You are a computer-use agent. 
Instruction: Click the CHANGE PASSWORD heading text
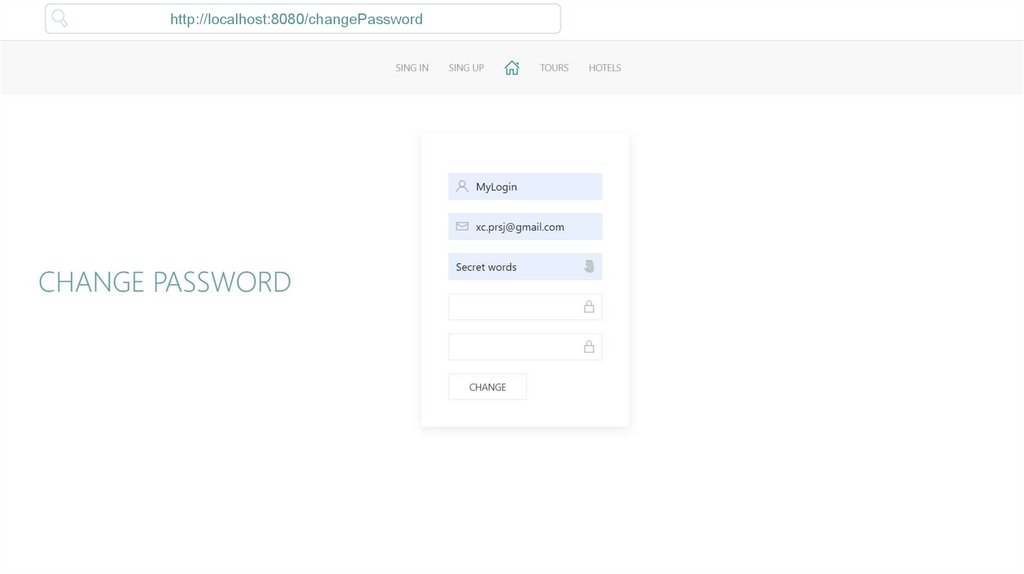(x=165, y=282)
